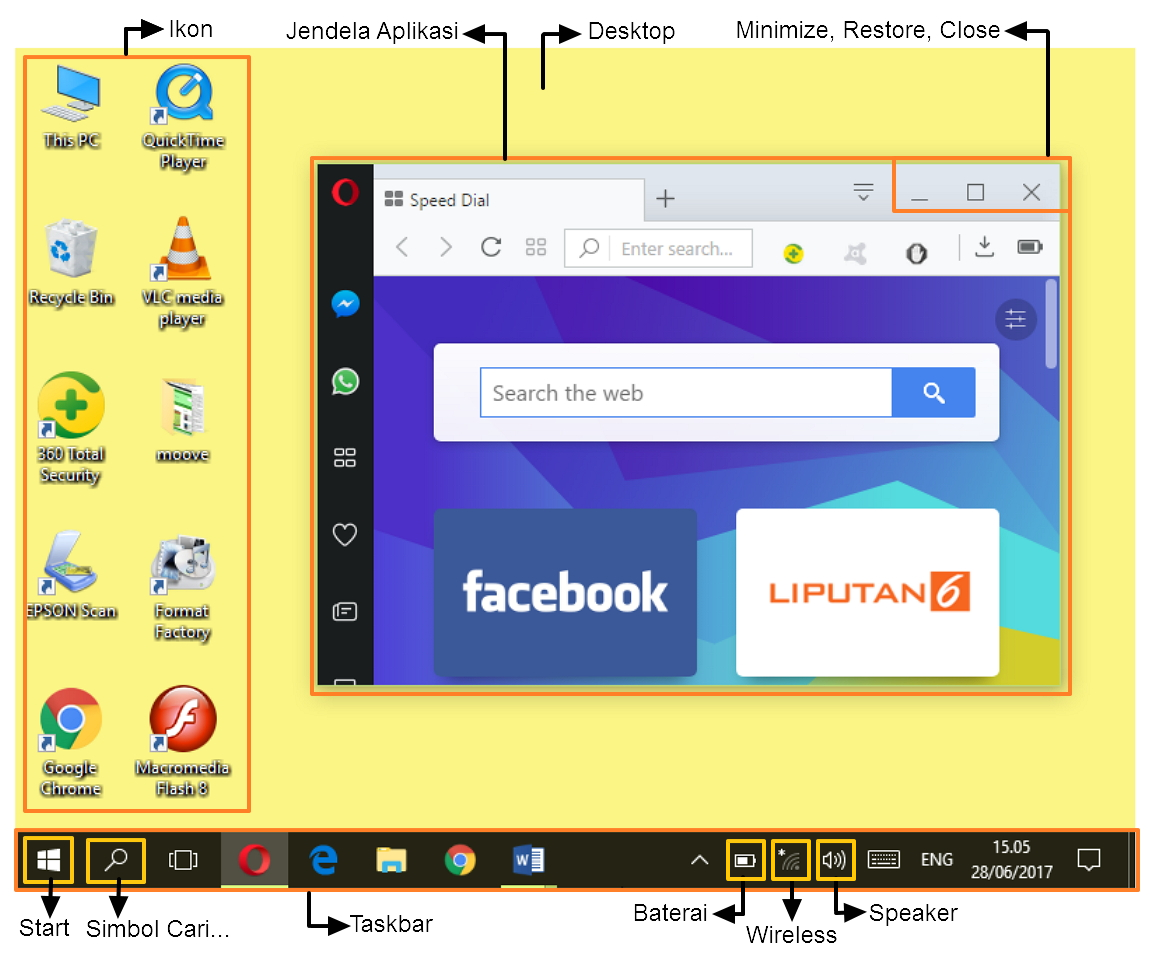Viewport: 1156px width, 956px height.
Task: Select the 360 Total Security desktop icon
Action: click(x=71, y=429)
